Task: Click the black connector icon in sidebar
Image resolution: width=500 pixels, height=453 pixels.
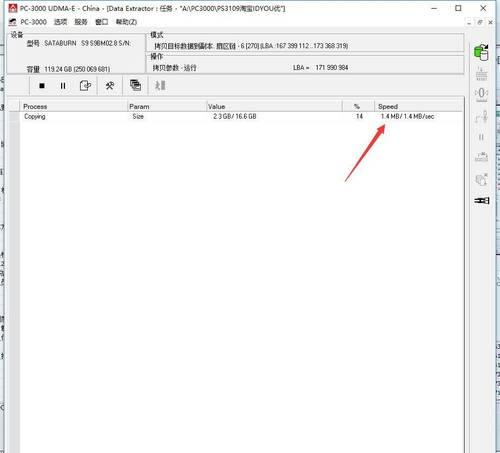Action: pyautogui.click(x=482, y=200)
